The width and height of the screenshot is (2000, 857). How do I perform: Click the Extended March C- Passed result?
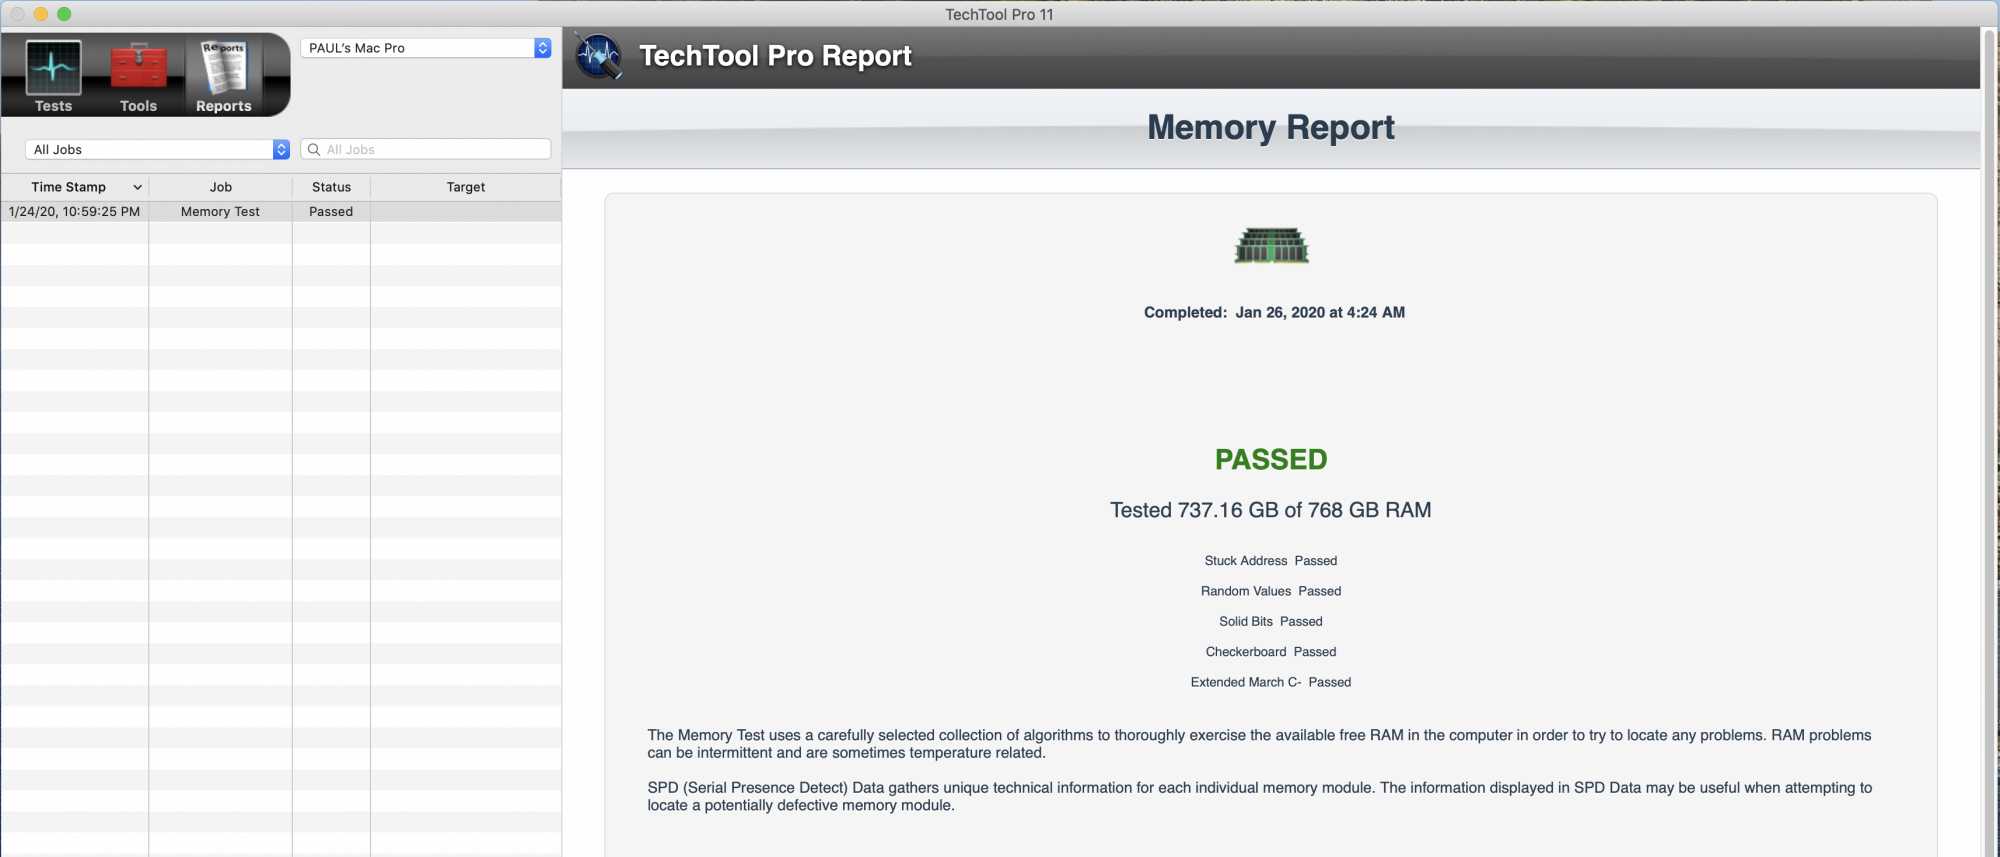(x=1271, y=682)
